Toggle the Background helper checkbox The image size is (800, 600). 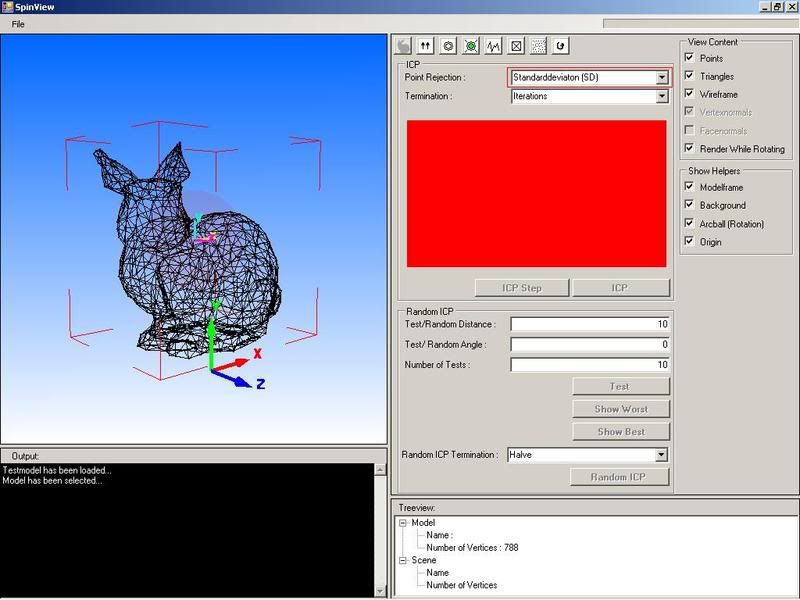tap(689, 205)
